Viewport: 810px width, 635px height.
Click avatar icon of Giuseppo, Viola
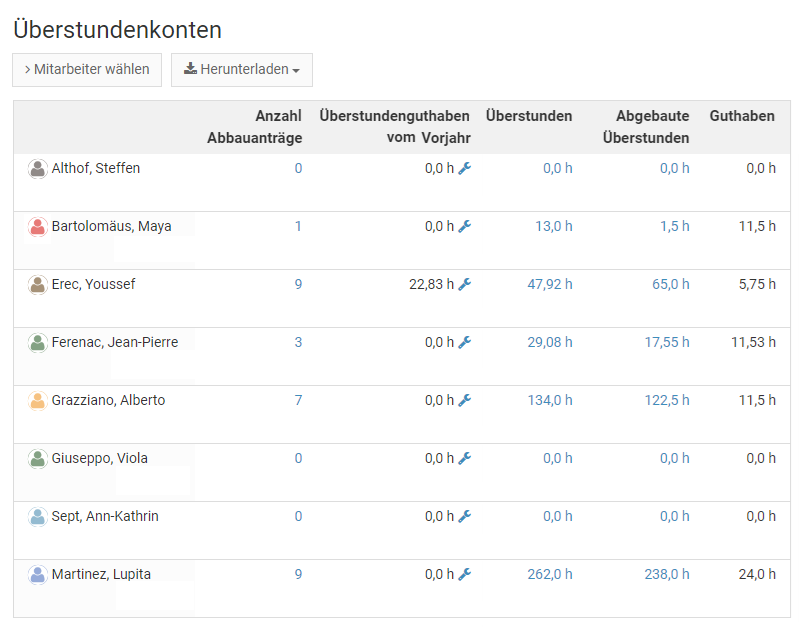pyautogui.click(x=38, y=459)
